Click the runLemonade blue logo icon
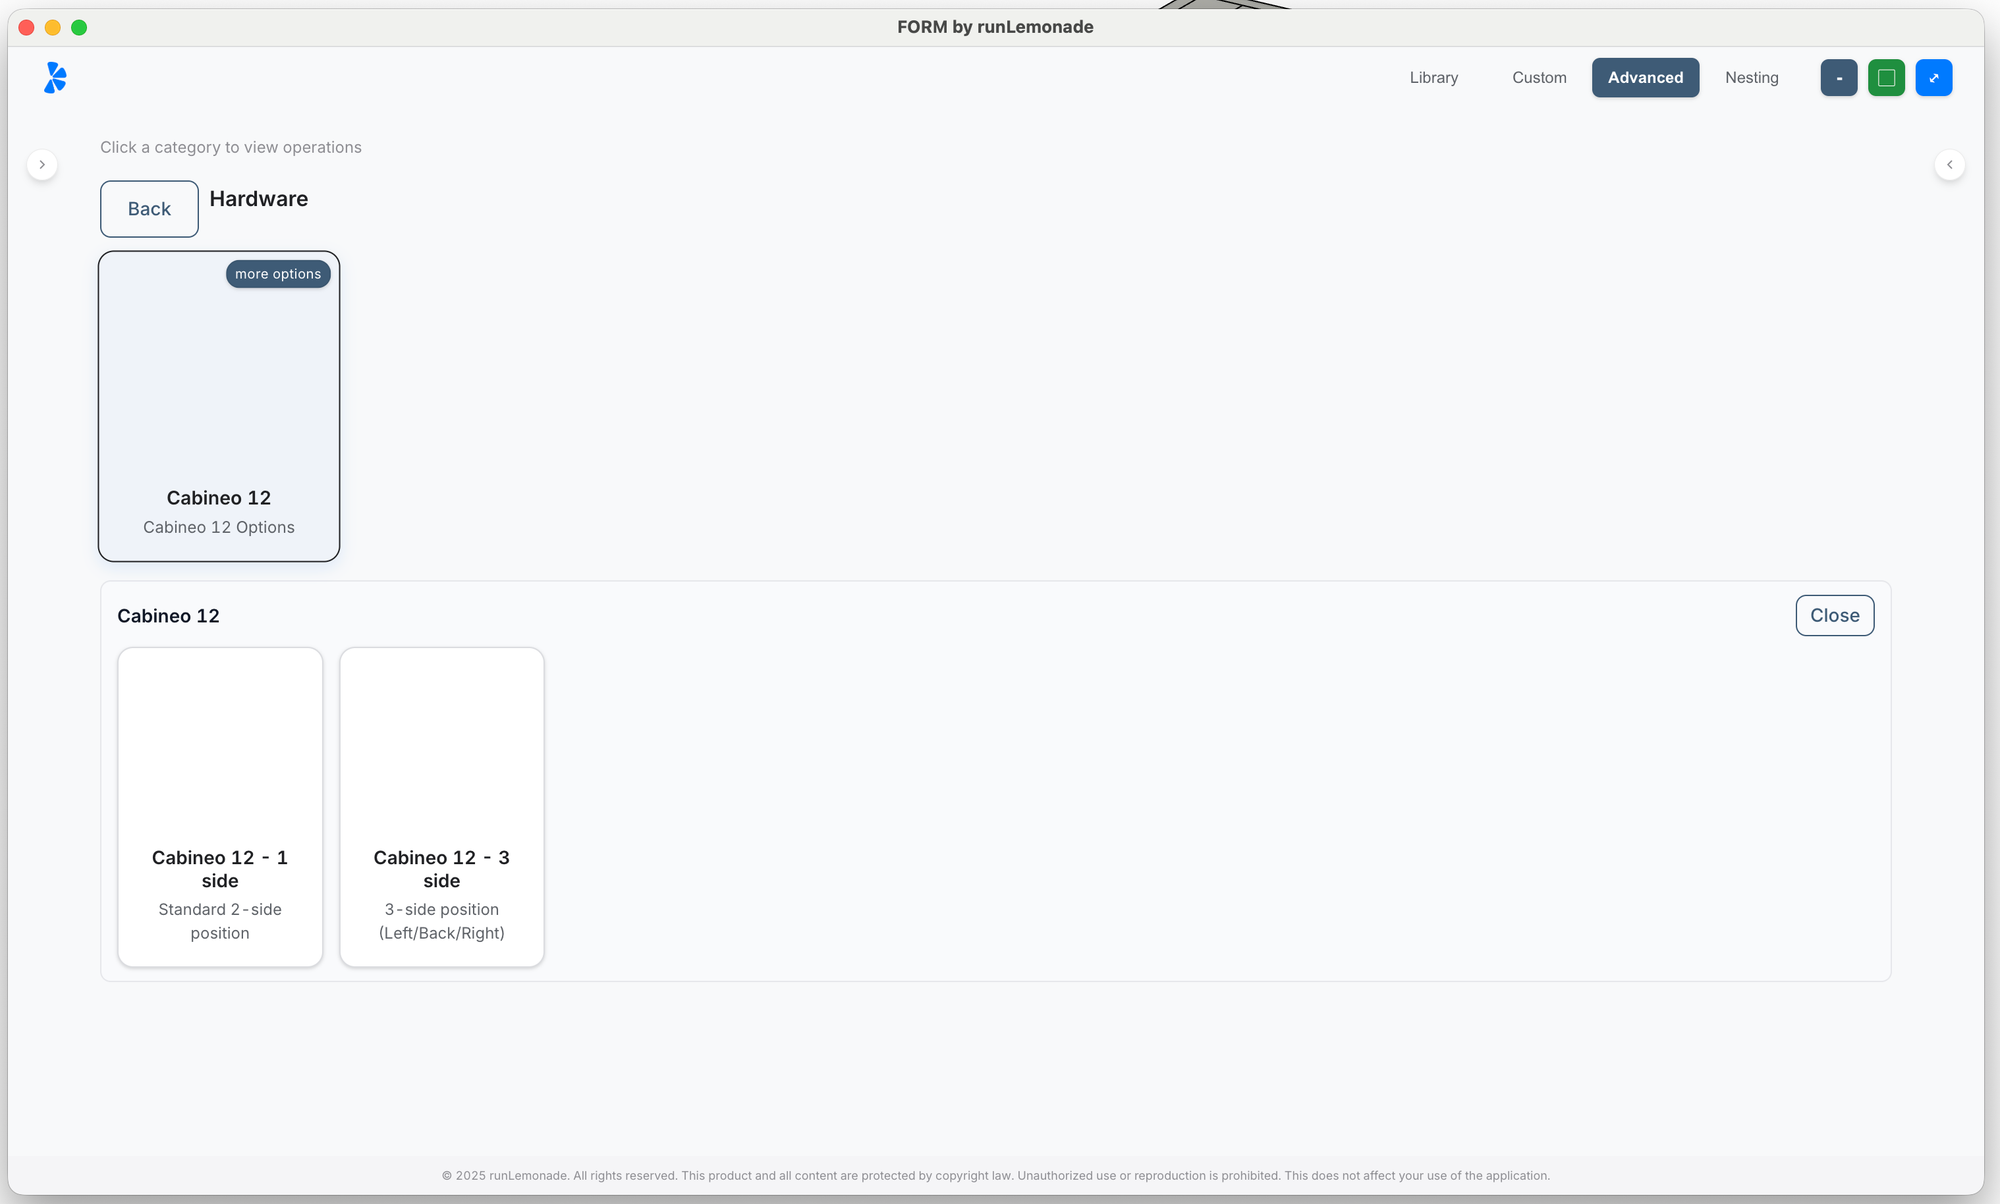 click(x=55, y=77)
